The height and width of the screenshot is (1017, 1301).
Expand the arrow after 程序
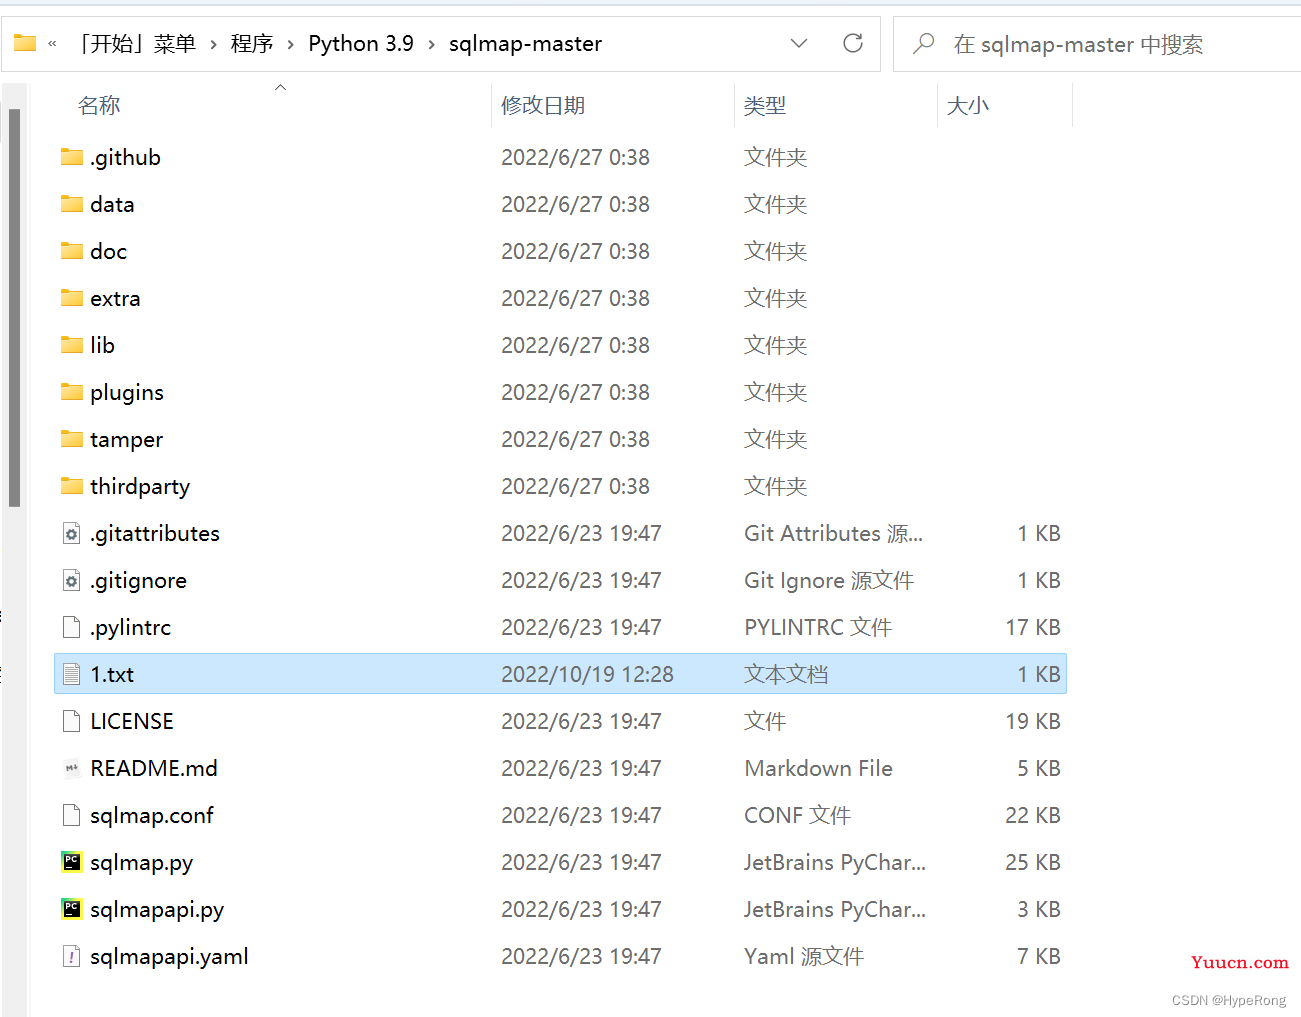pyautogui.click(x=291, y=44)
